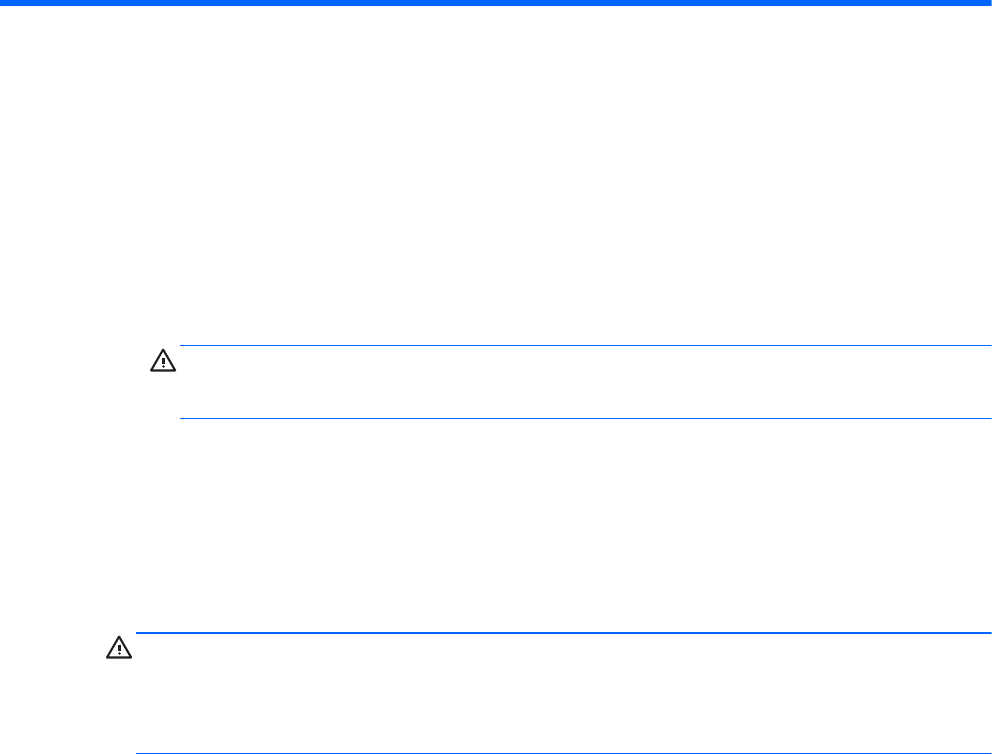
Task: Click the gray rule closing the lower warning note
Action: pos(562,752)
